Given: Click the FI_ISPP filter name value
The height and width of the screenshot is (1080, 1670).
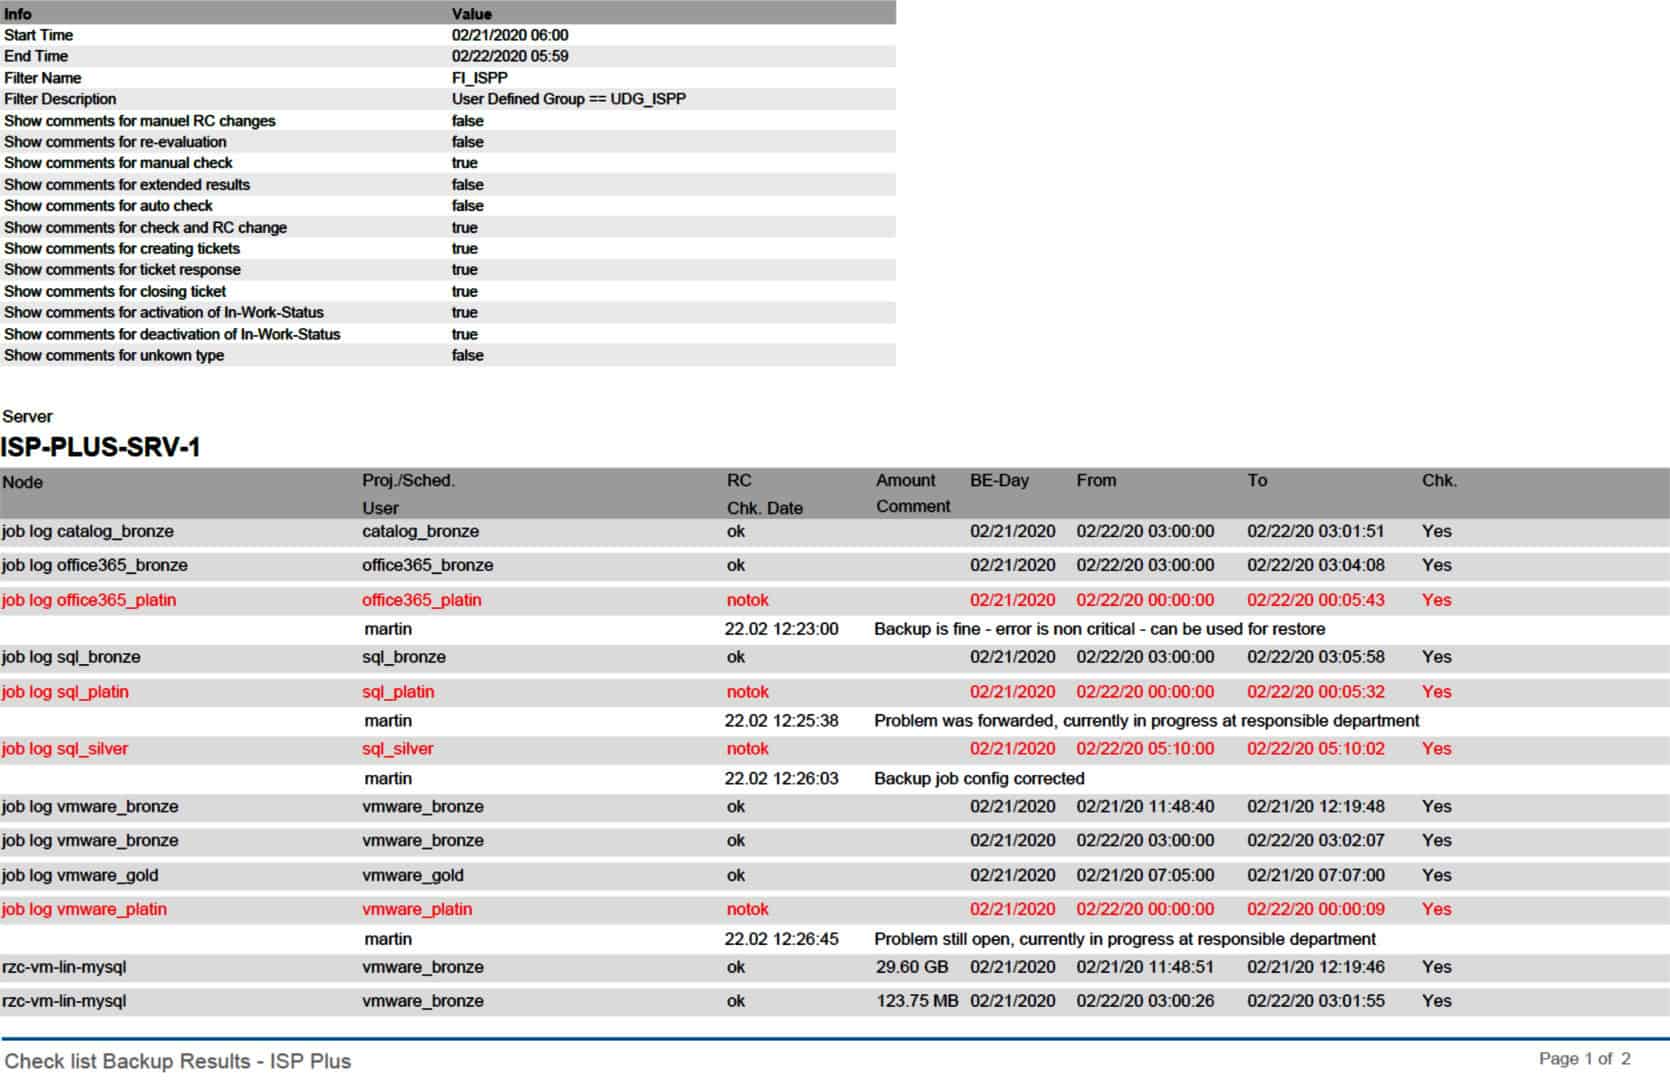Looking at the screenshot, I should (x=479, y=78).
